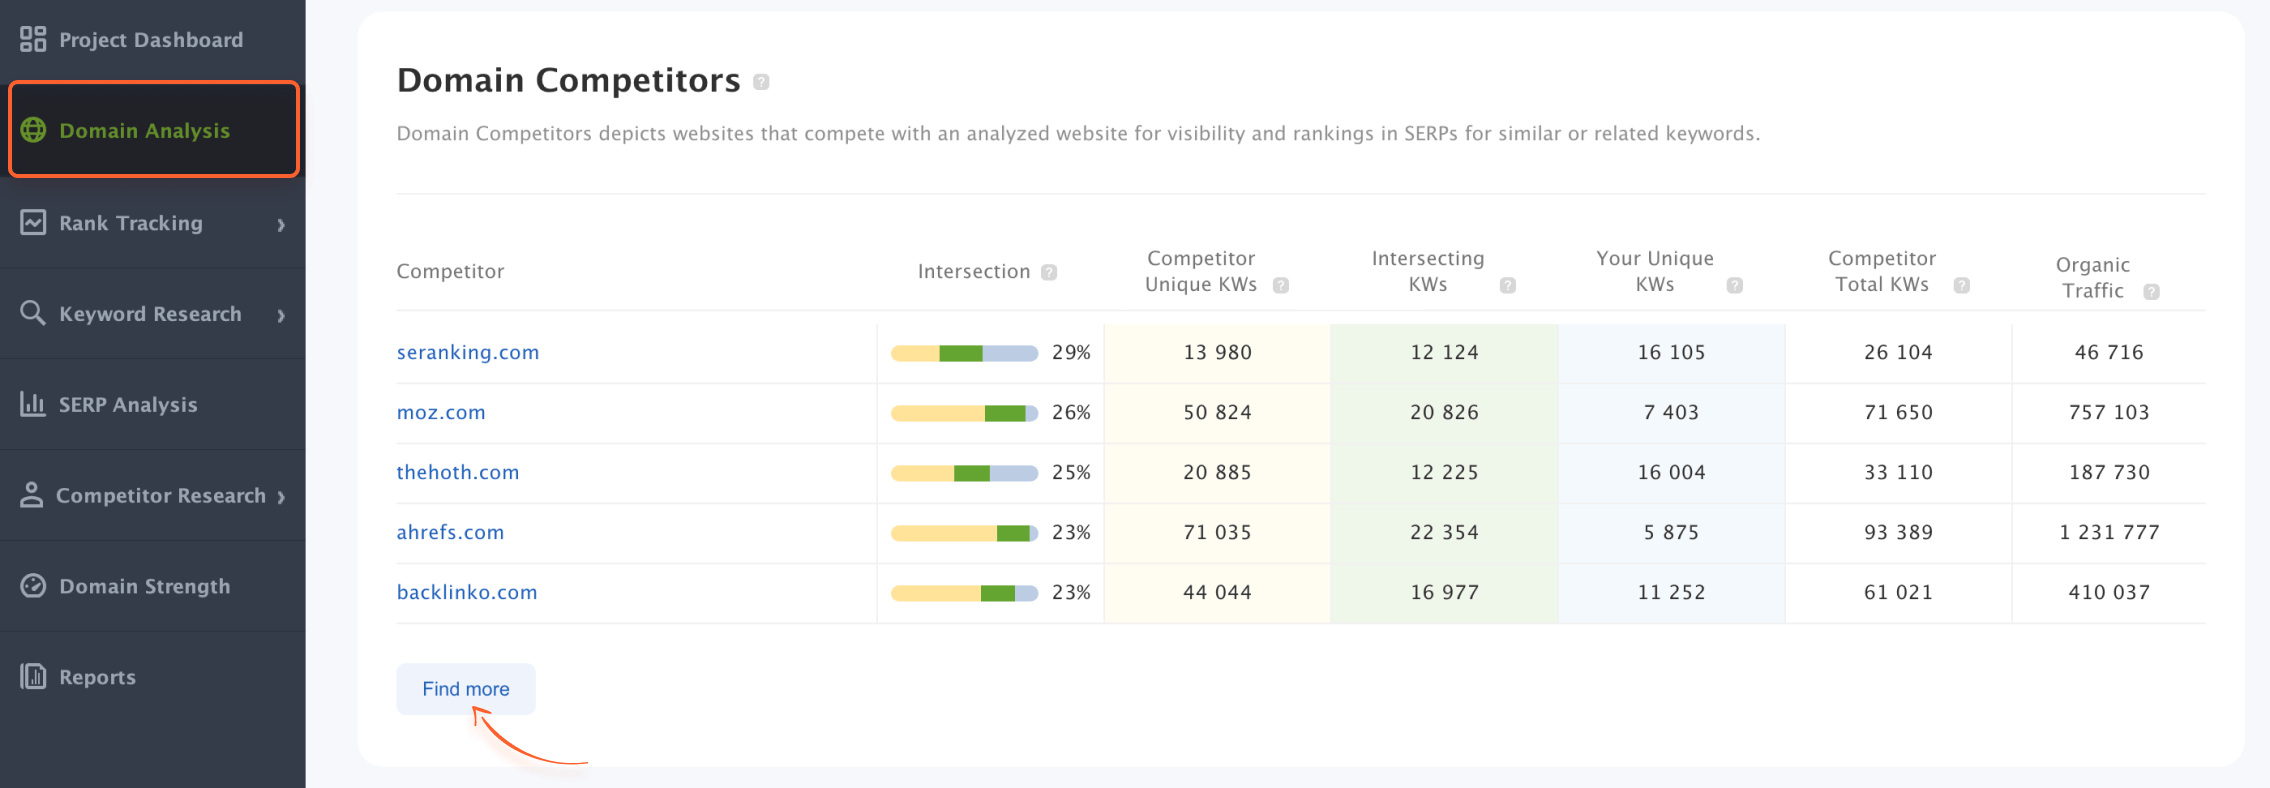Open the moz.com competitor link

coord(441,412)
